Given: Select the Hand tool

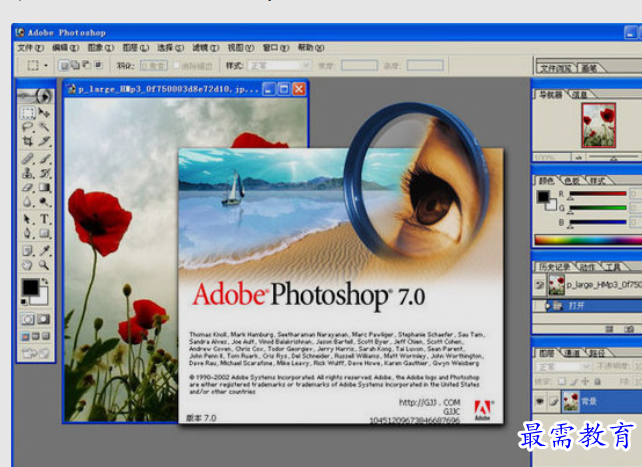Looking at the screenshot, I should click(27, 265).
